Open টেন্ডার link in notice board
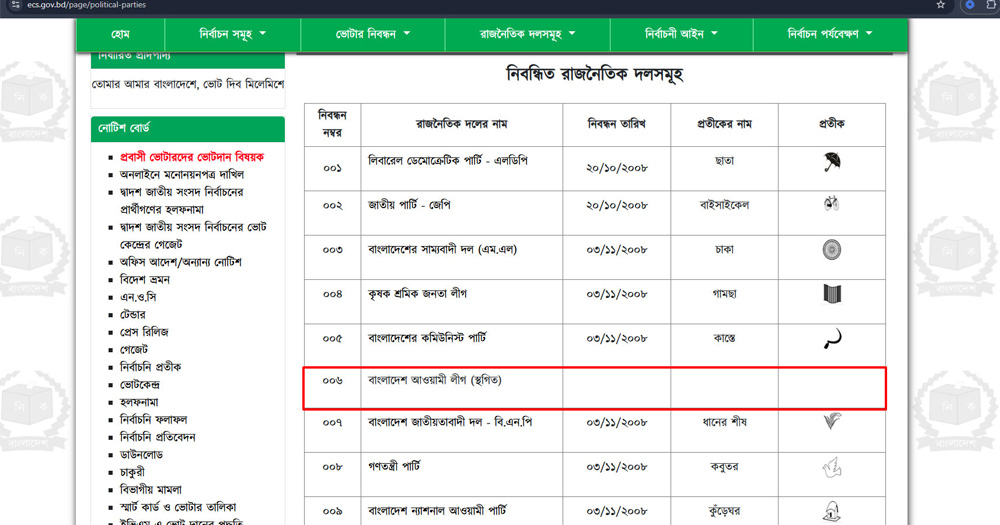Screen dimensions: 1000x525 (133, 314)
